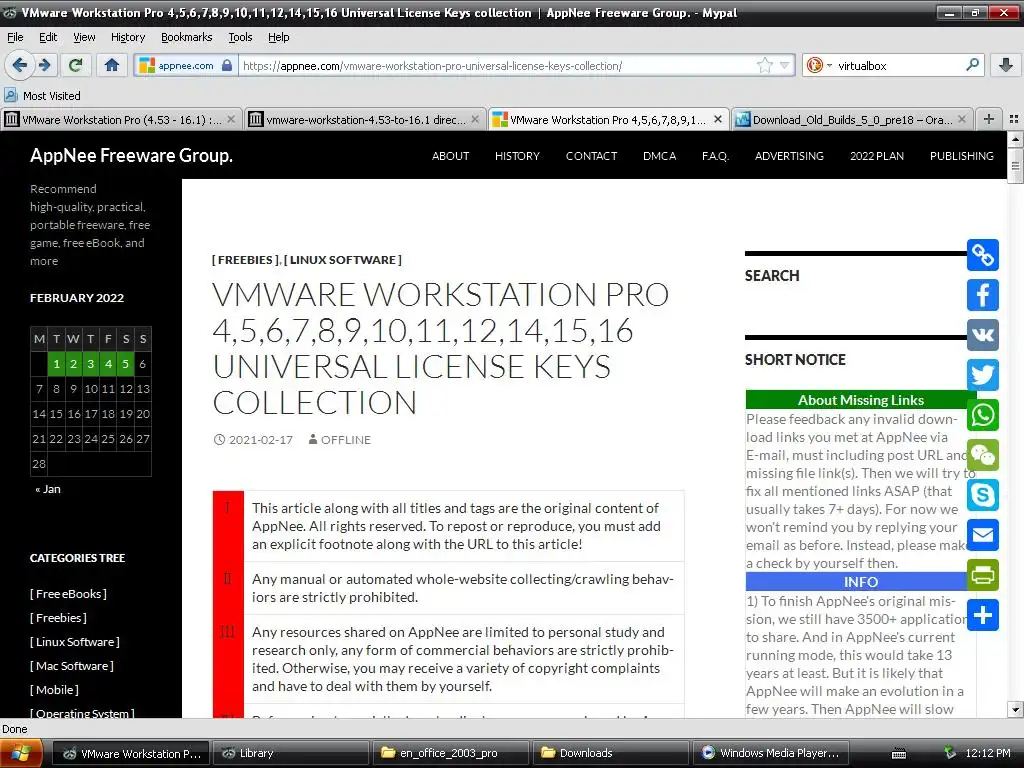Open the File menu
This screenshot has height=768, width=1024.
[x=15, y=37]
